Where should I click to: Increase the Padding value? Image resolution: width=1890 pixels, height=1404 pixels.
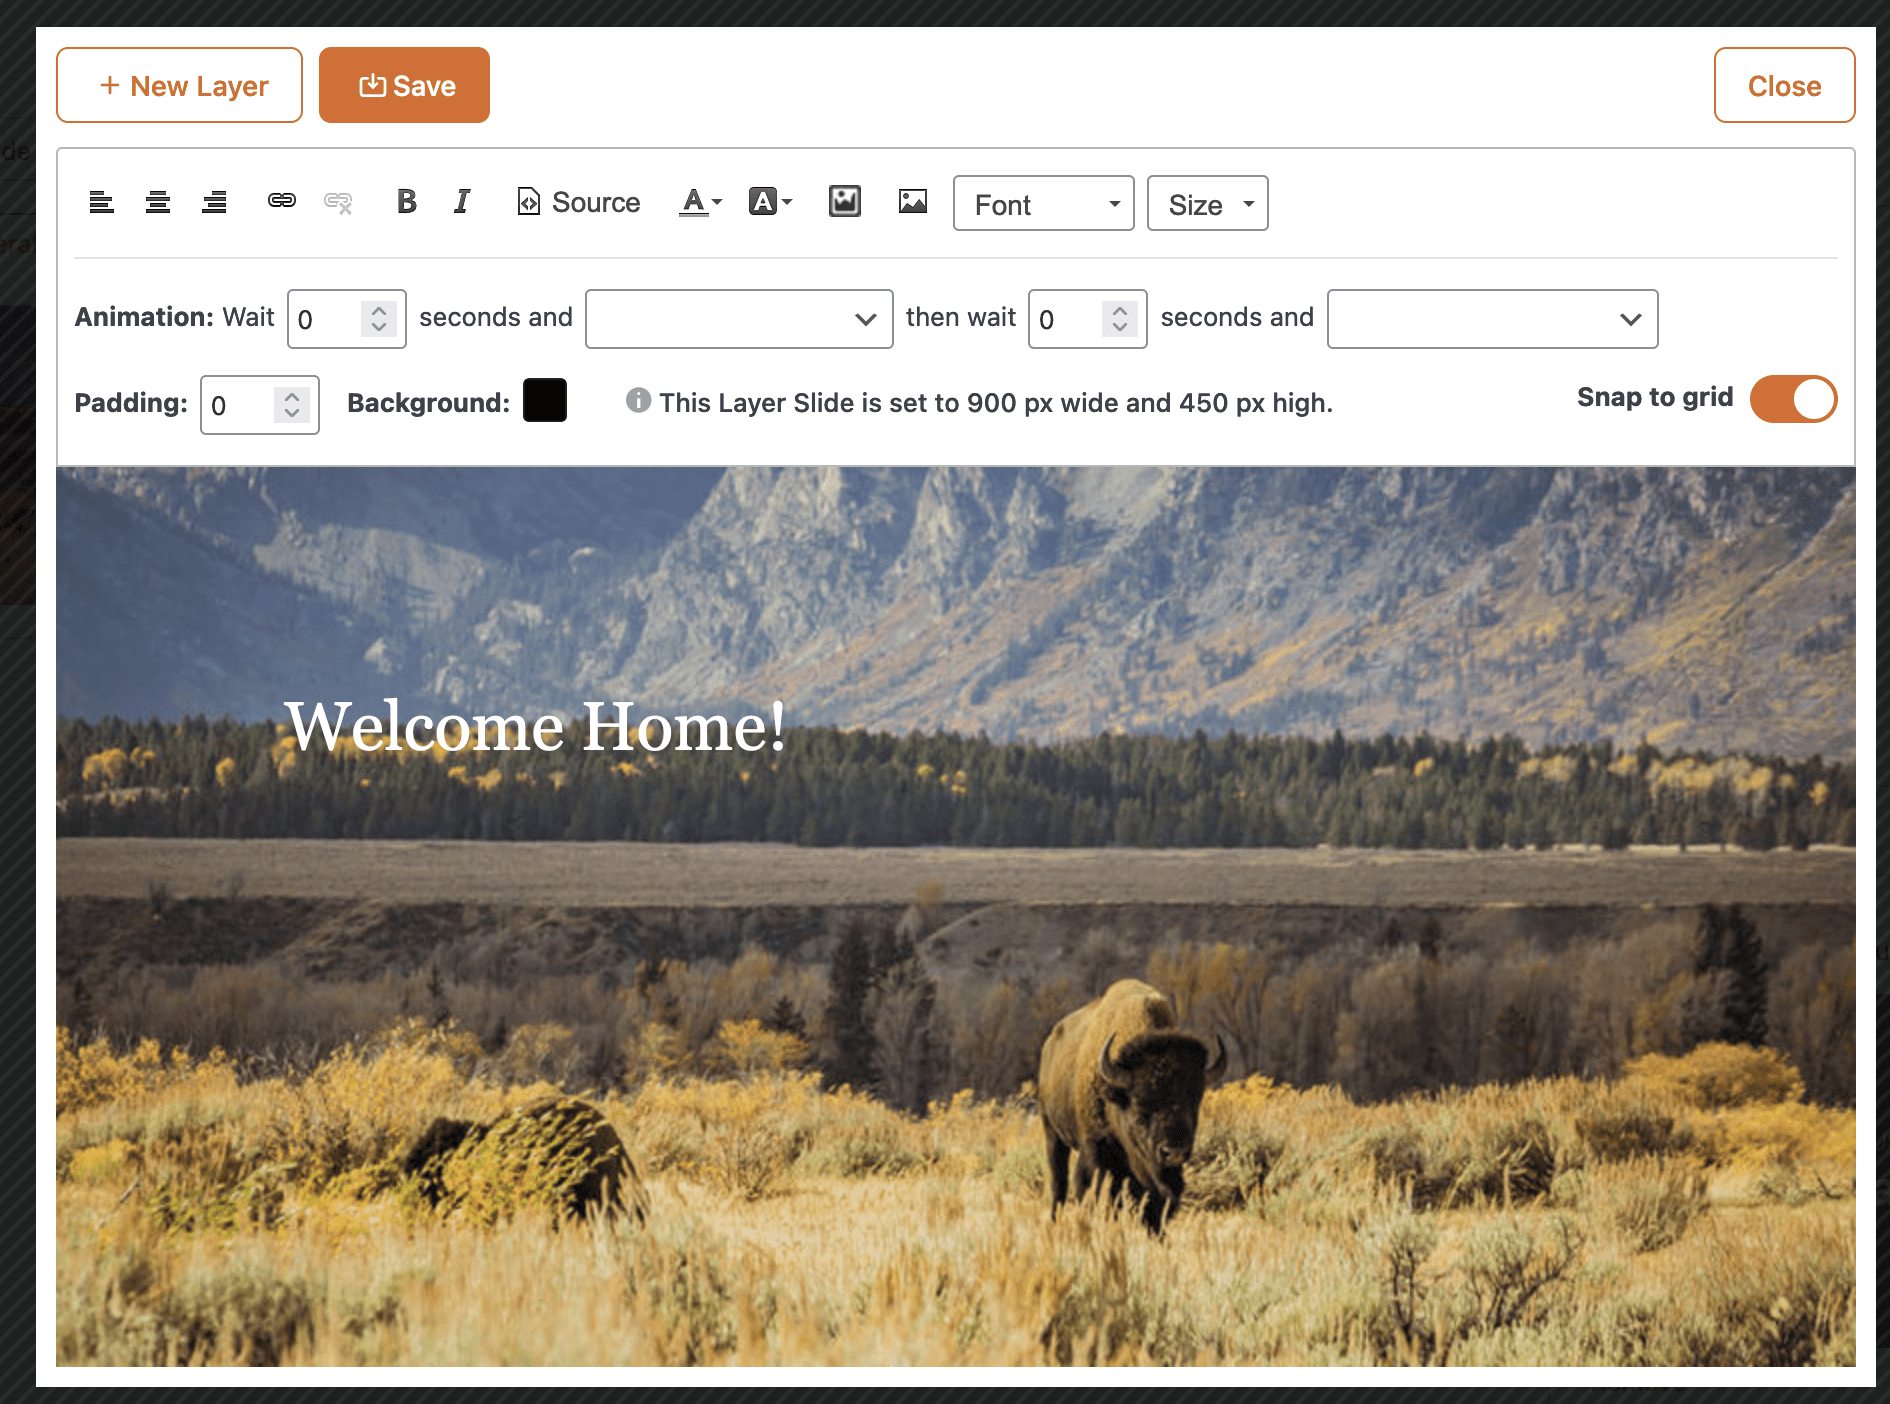click(291, 394)
